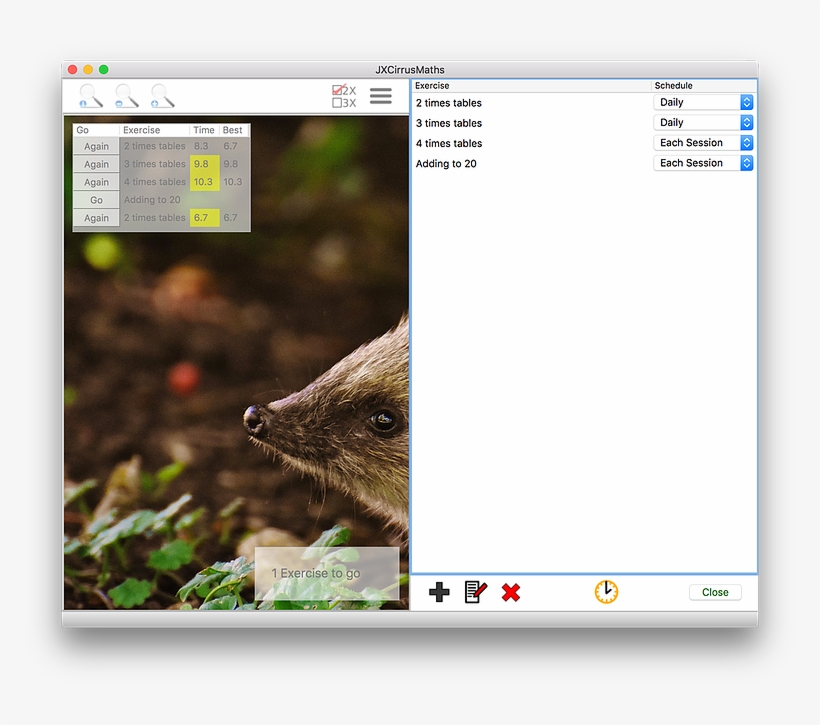The width and height of the screenshot is (820, 725).
Task: Uncheck the 2X checkbox
Action: click(x=338, y=90)
